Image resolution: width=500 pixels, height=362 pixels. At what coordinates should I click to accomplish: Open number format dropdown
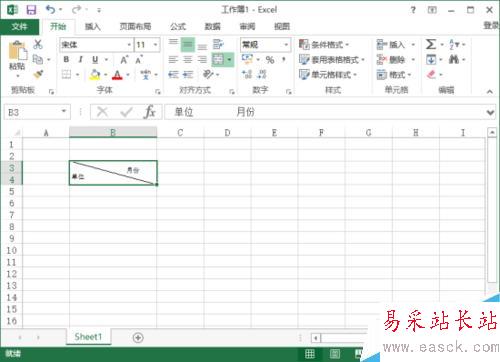point(286,44)
